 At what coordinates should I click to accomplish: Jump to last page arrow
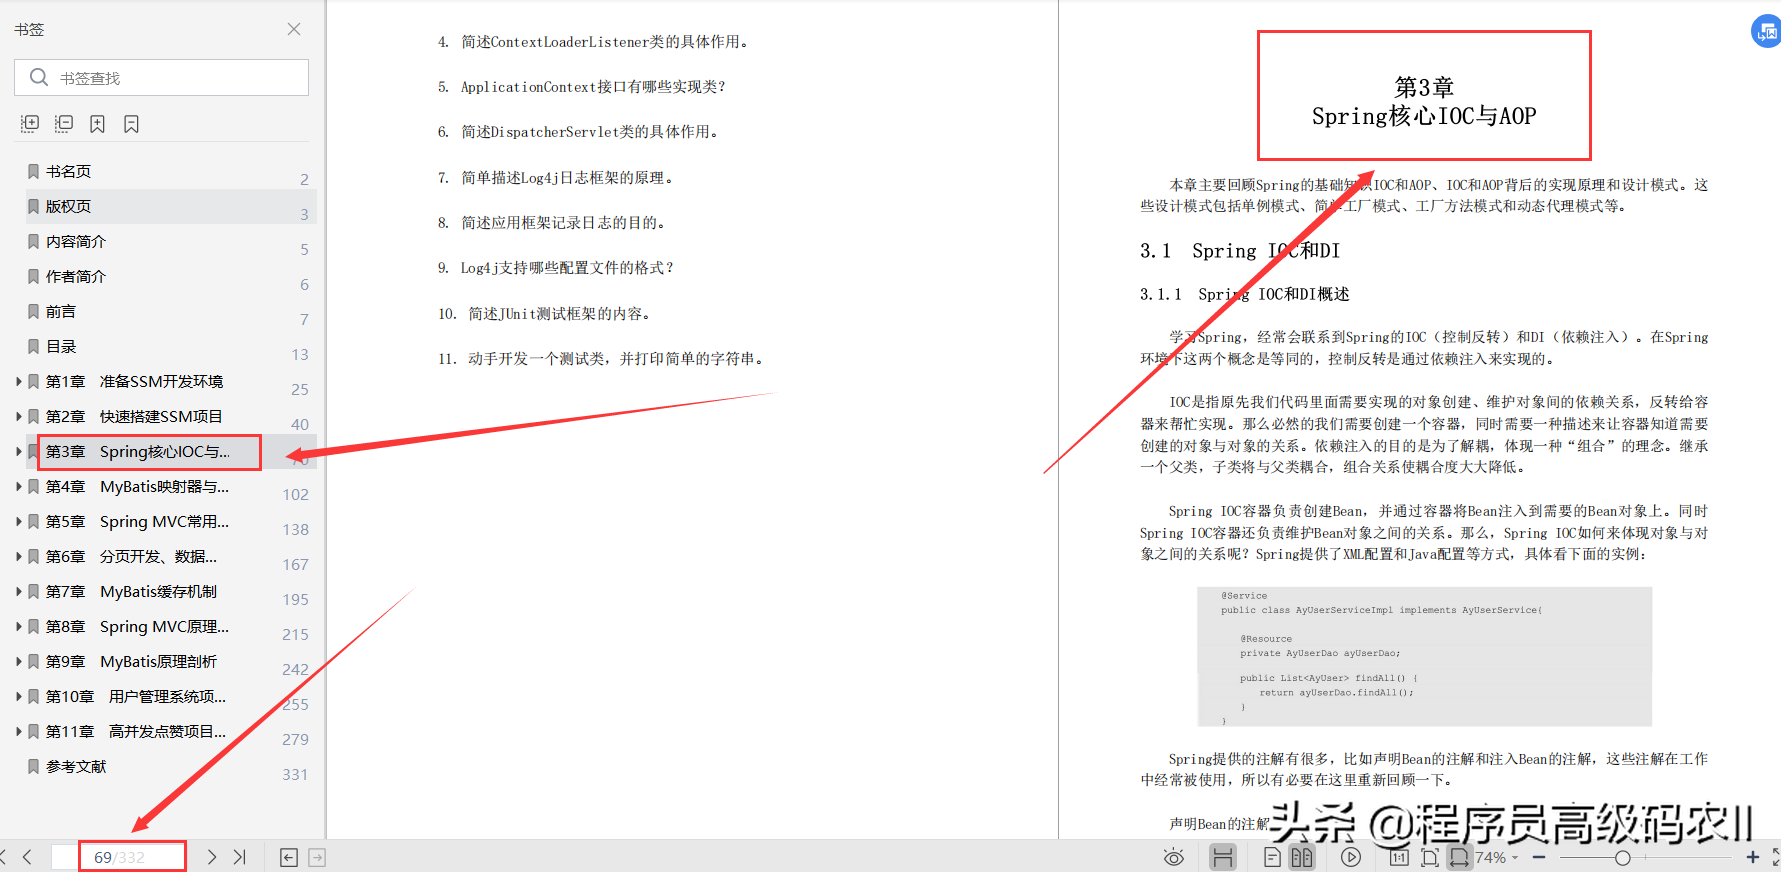[240, 857]
